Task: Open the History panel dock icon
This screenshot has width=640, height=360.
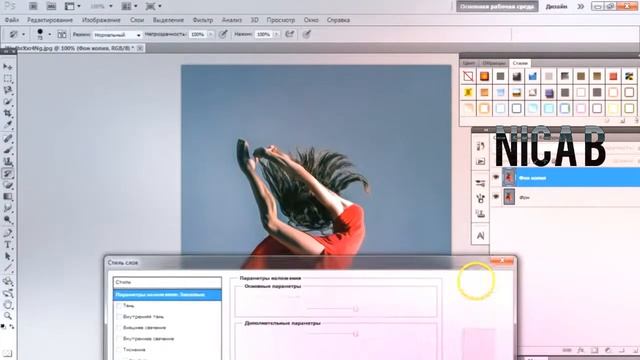Action: (x=480, y=146)
